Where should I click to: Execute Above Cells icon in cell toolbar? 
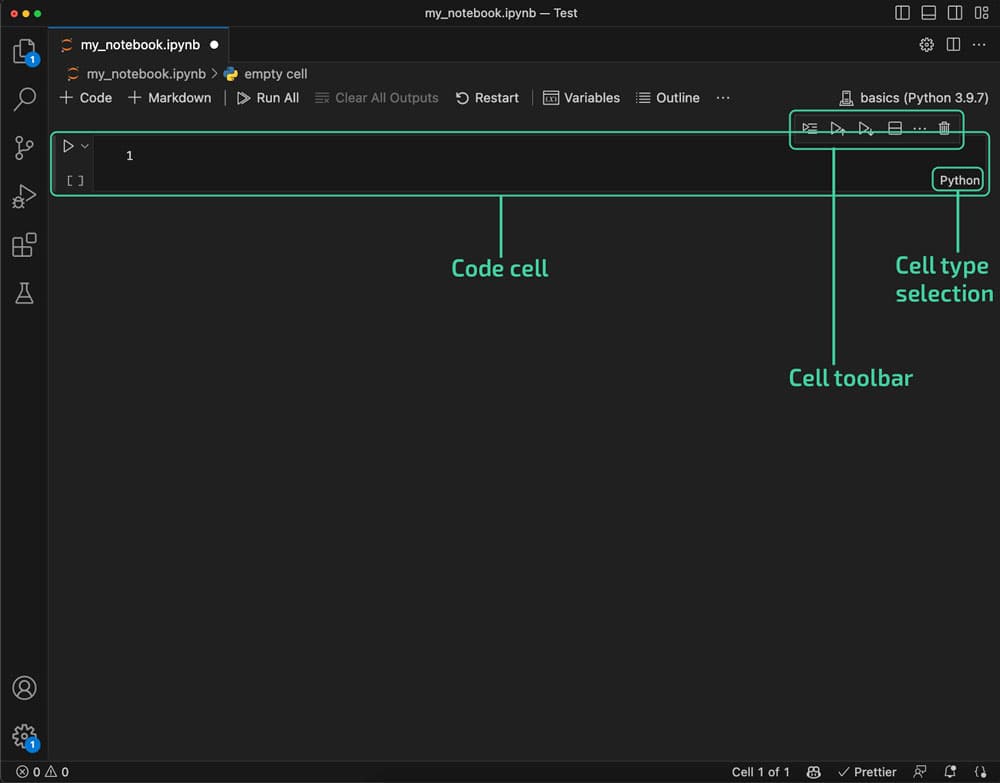[x=838, y=128]
